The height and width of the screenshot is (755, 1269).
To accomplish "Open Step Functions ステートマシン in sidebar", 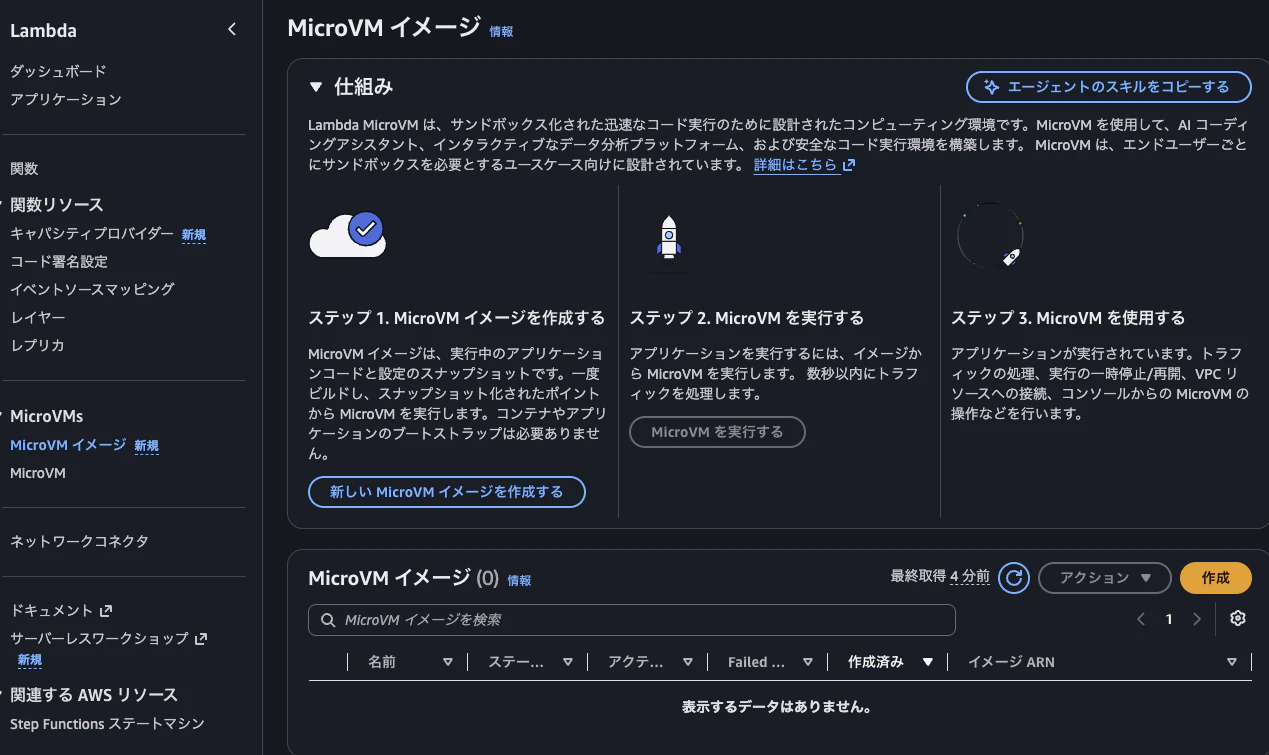I will click(107, 724).
